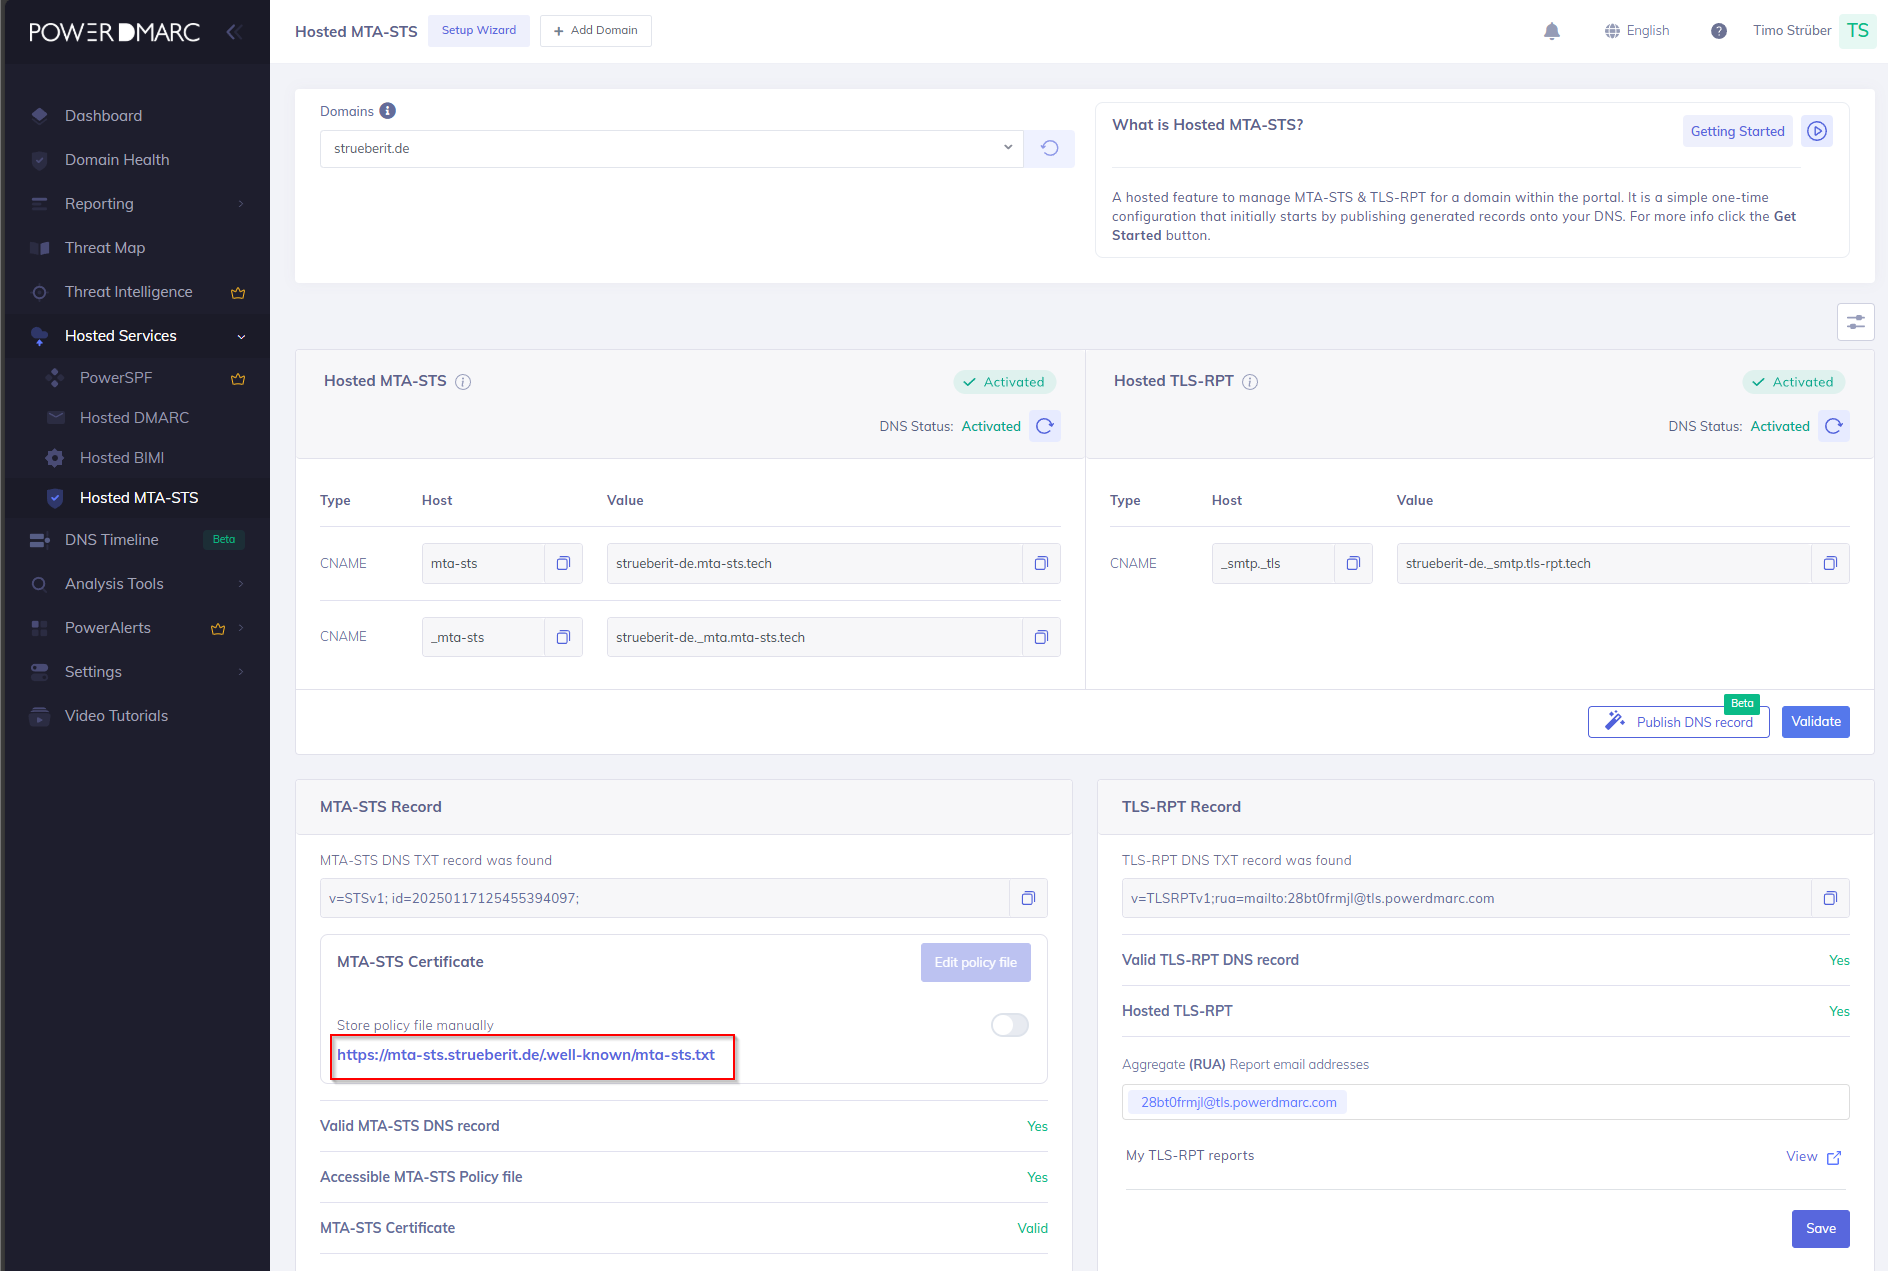Open the help question mark icon
This screenshot has height=1271, width=1888.
pyautogui.click(x=1718, y=31)
